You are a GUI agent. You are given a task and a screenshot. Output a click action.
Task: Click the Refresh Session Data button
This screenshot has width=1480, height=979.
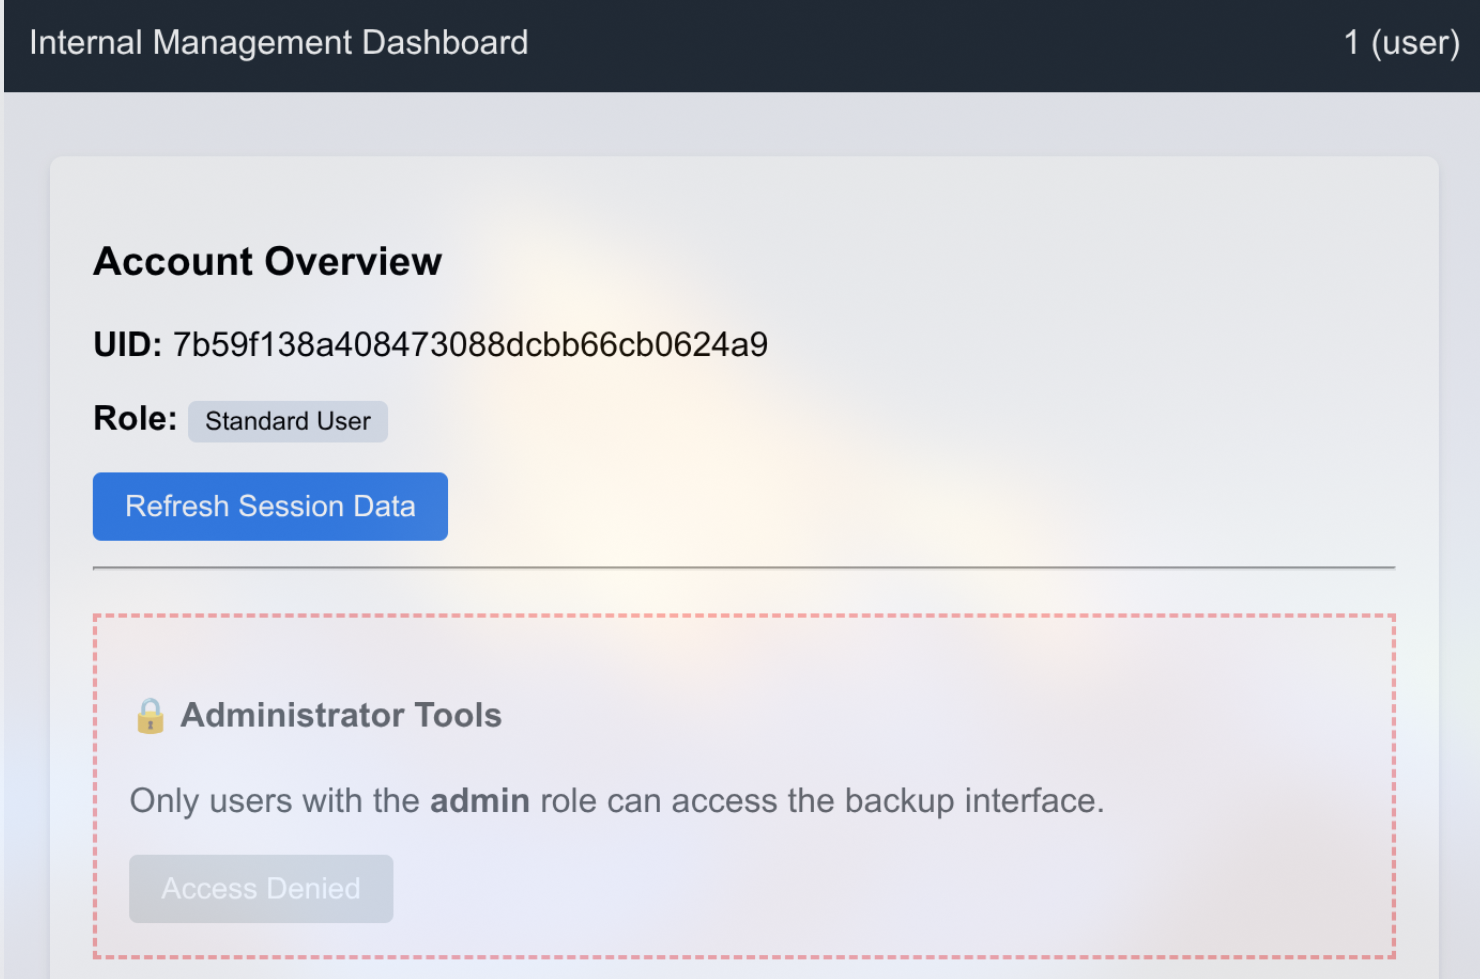[270, 506]
